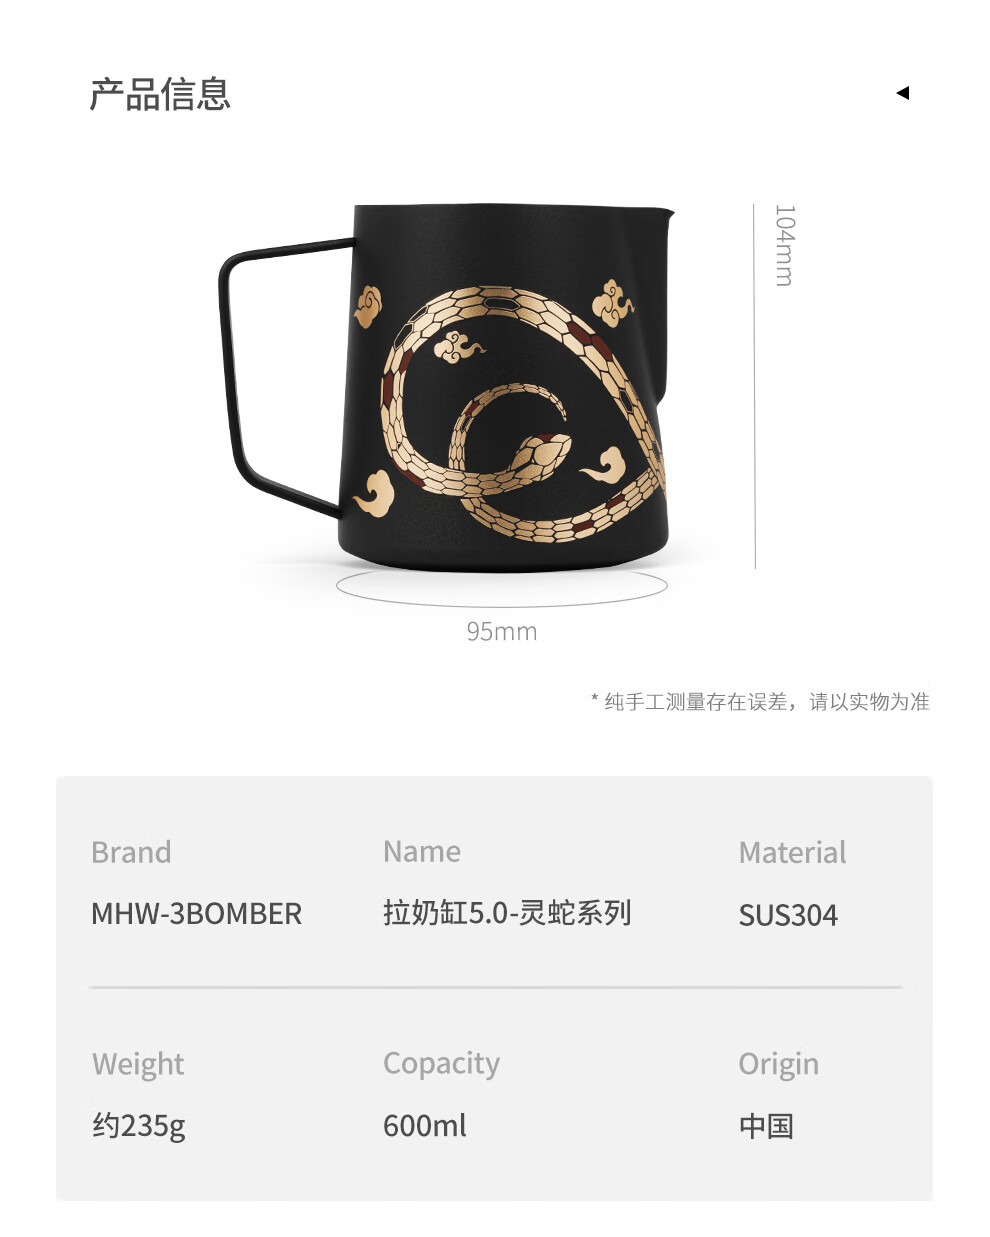Image resolution: width=990 pixels, height=1237 pixels.
Task: Click the gold cloud near the handle
Action: pyautogui.click(x=368, y=306)
